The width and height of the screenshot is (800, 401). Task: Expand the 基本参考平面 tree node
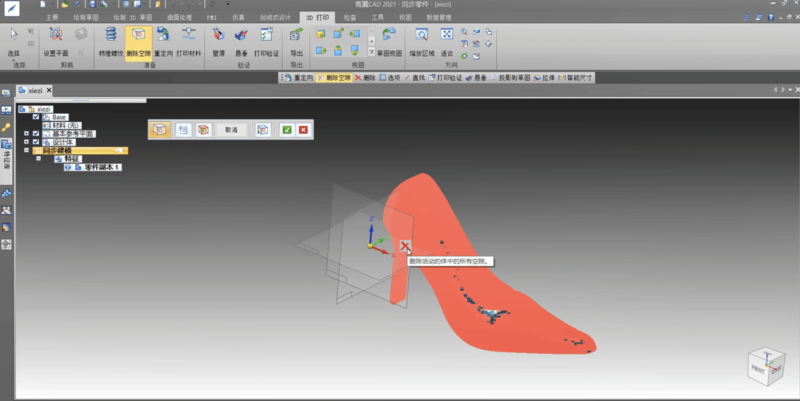pos(26,133)
